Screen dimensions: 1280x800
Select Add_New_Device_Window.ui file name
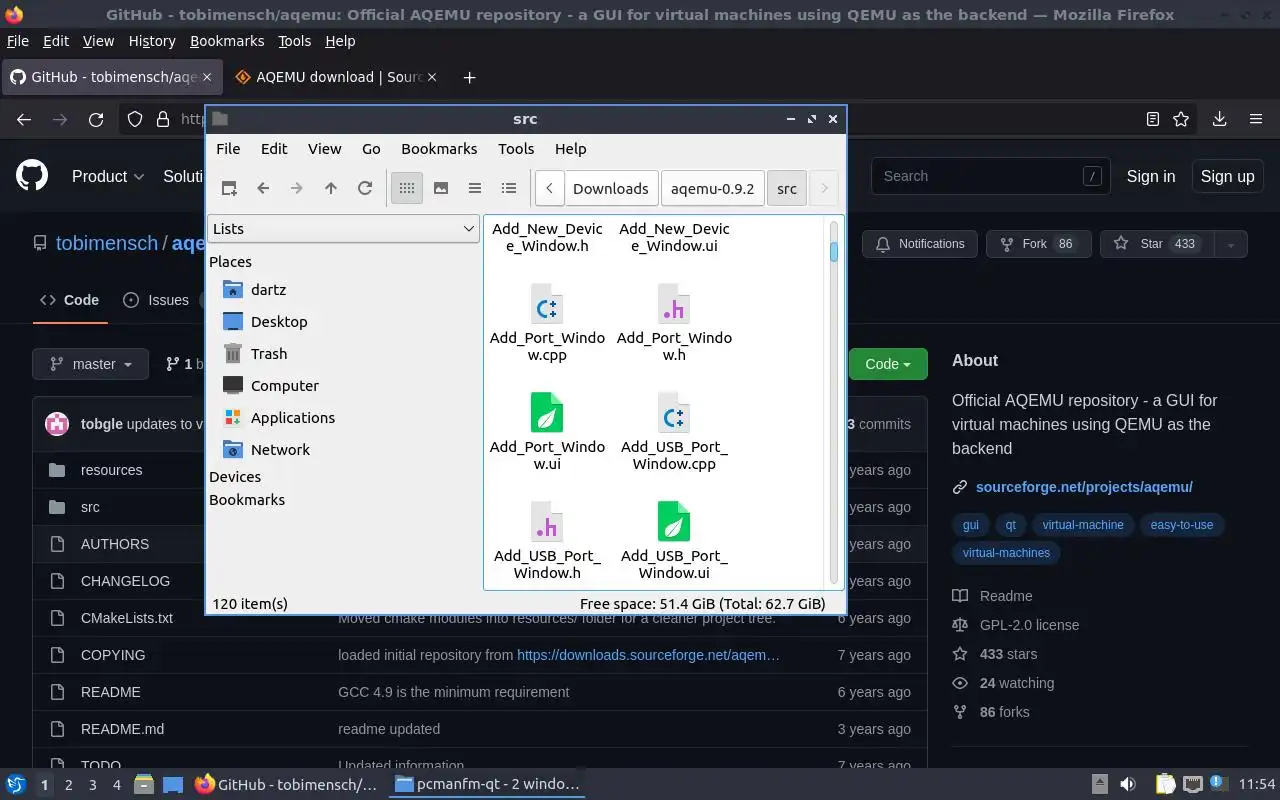[674, 237]
